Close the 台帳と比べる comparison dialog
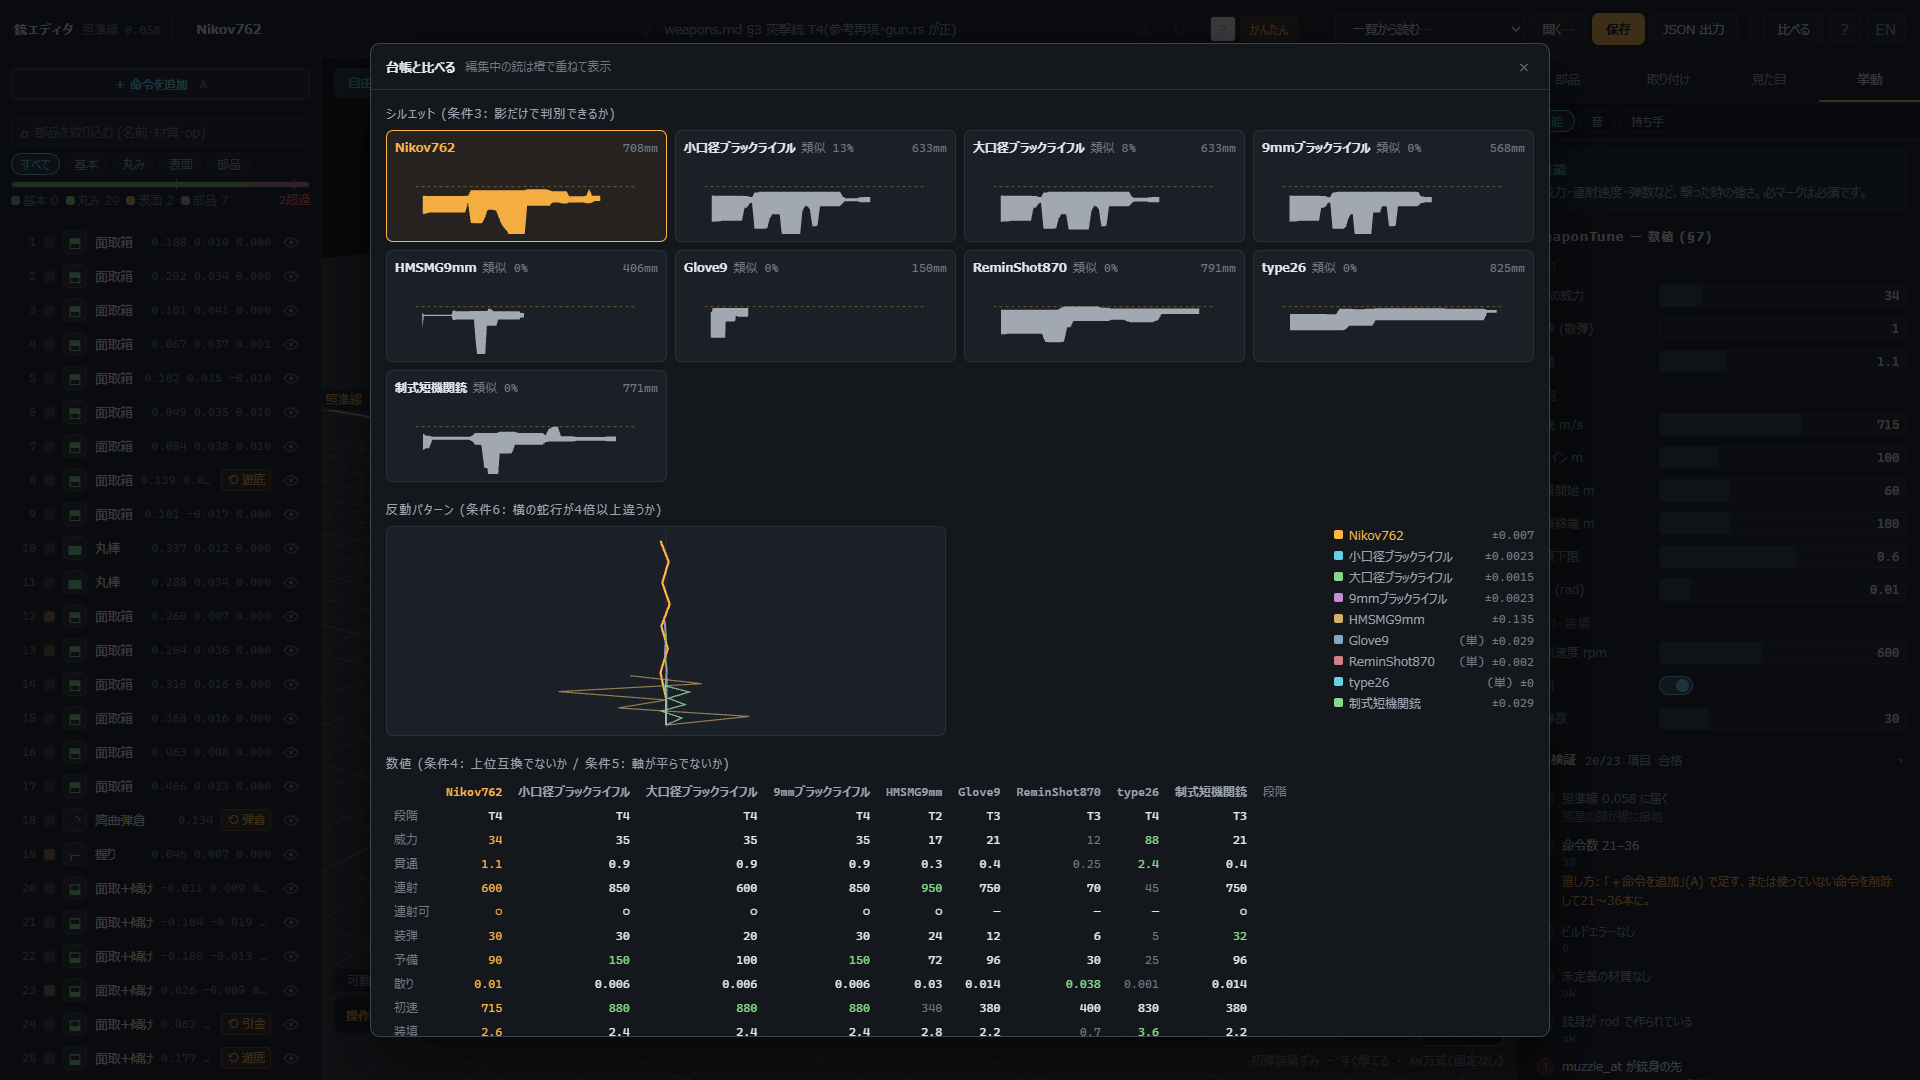This screenshot has width=1920, height=1080. click(x=1523, y=68)
